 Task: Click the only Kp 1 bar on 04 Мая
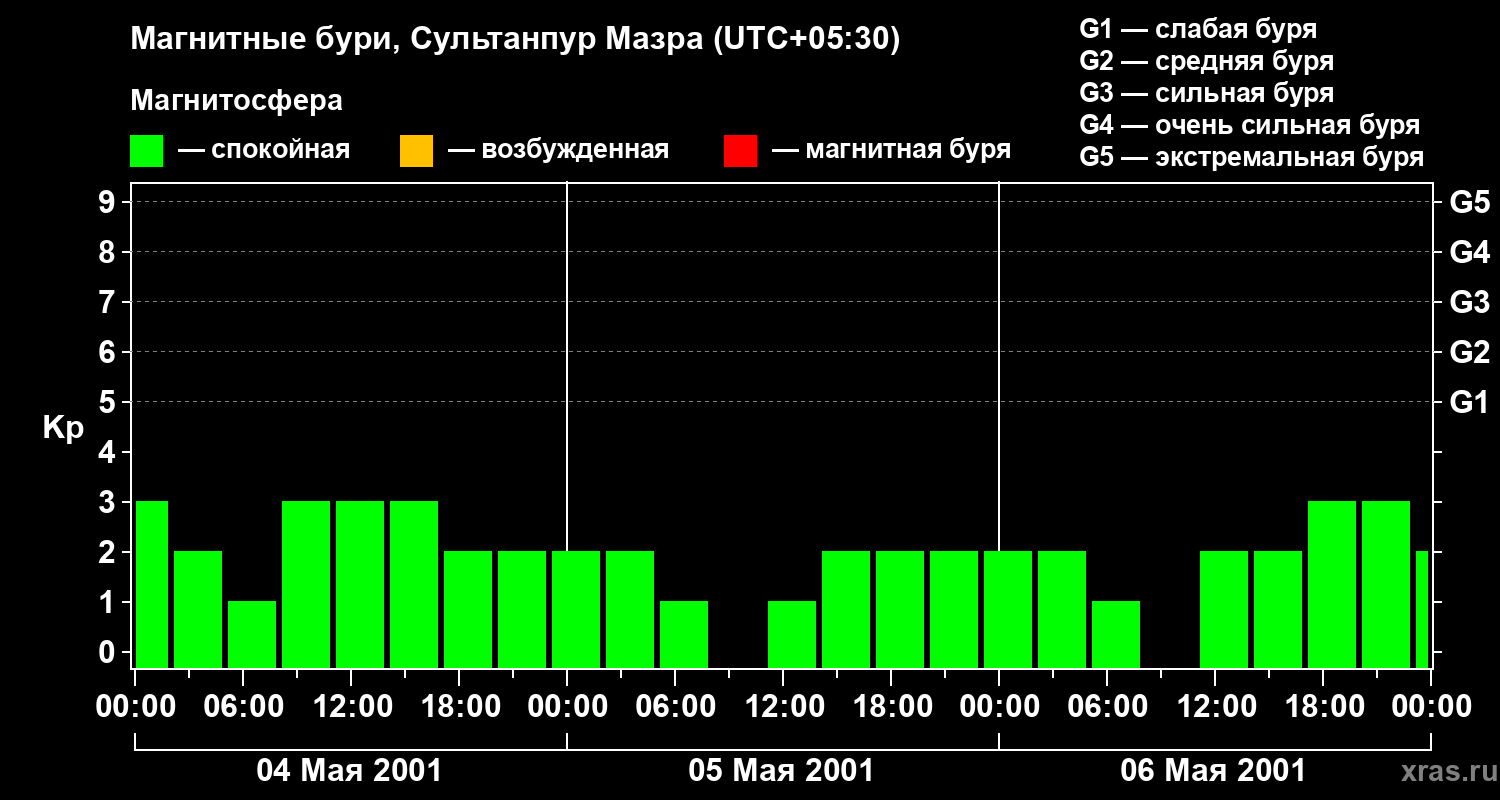tap(252, 634)
